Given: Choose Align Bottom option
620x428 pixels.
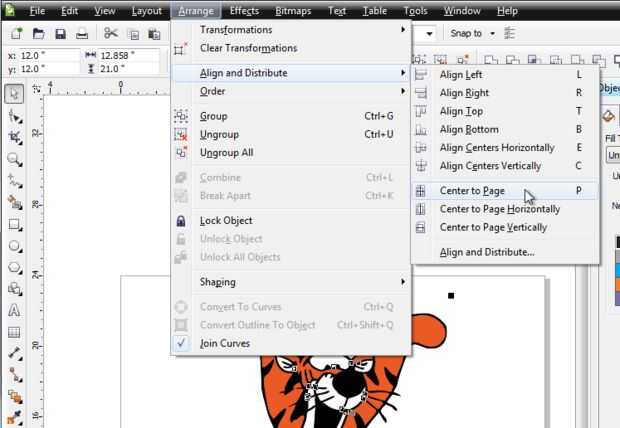Looking at the screenshot, I should click(505, 129).
